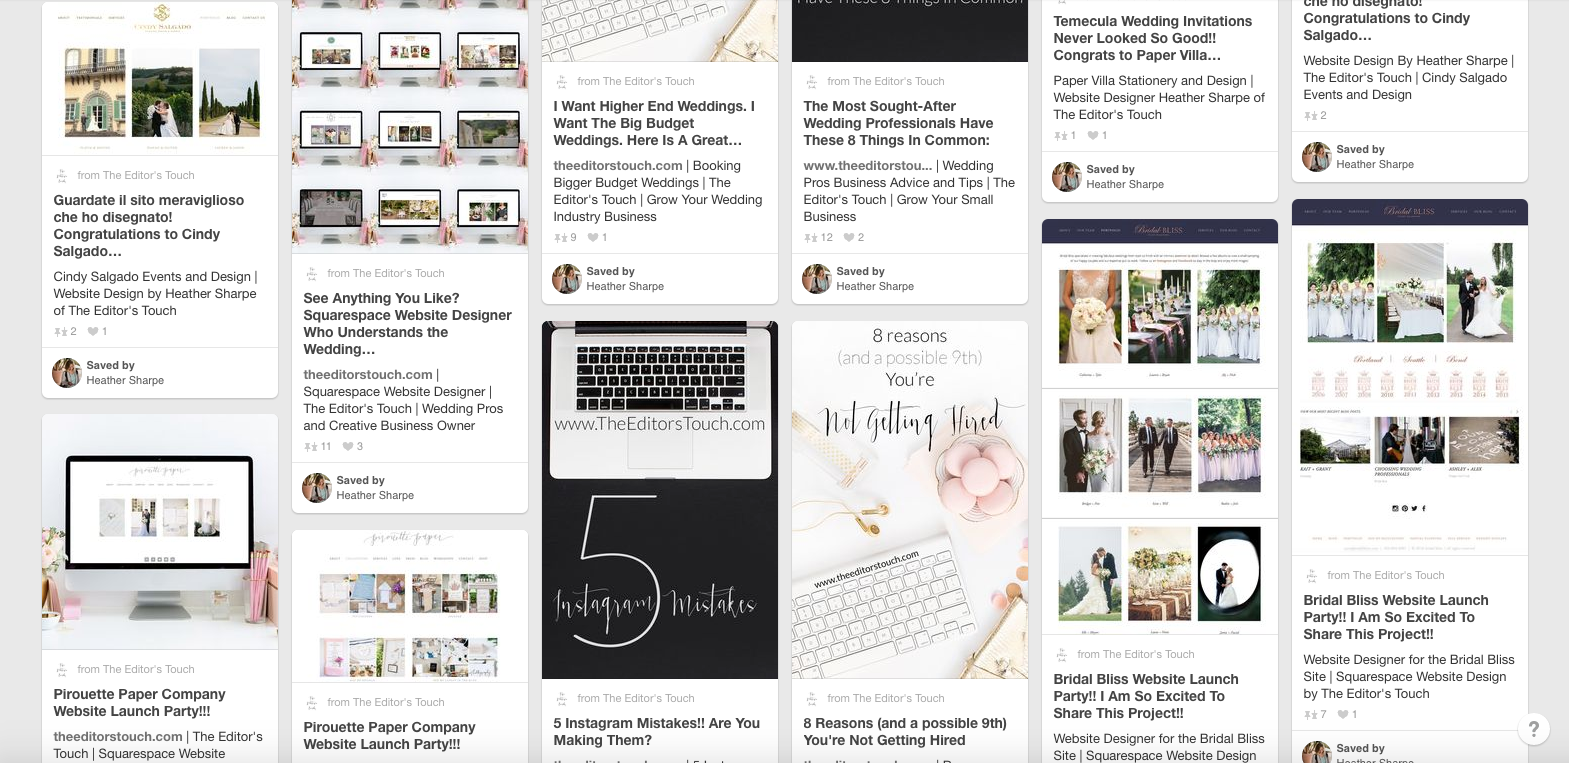Open Pirouette Paper stationery grid screenshot pin
The width and height of the screenshot is (1569, 763).
coord(410,606)
